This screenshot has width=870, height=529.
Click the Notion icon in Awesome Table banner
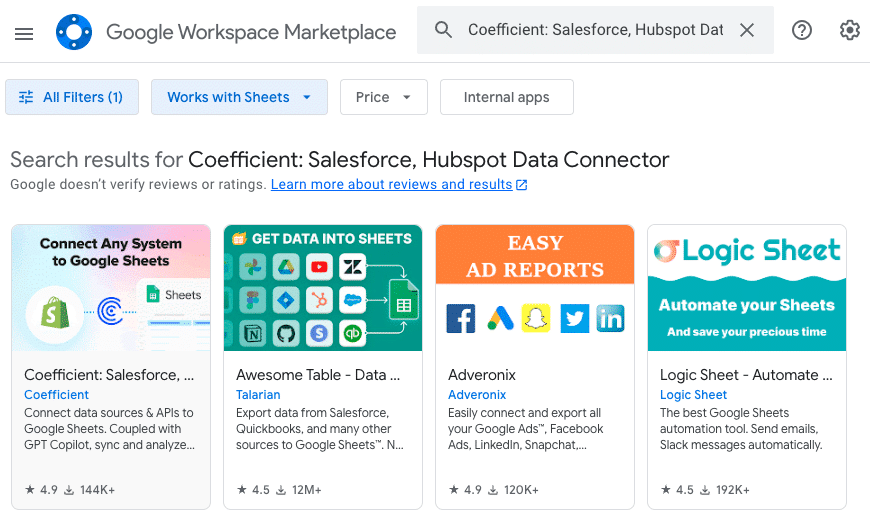coord(252,333)
